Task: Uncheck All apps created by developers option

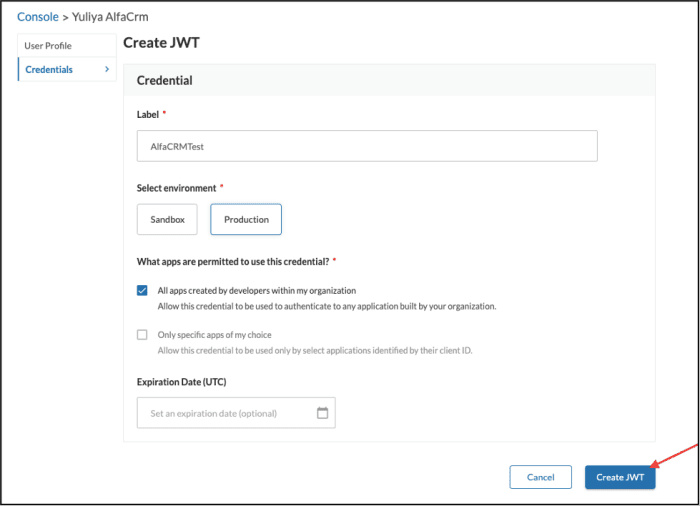Action: tap(142, 291)
